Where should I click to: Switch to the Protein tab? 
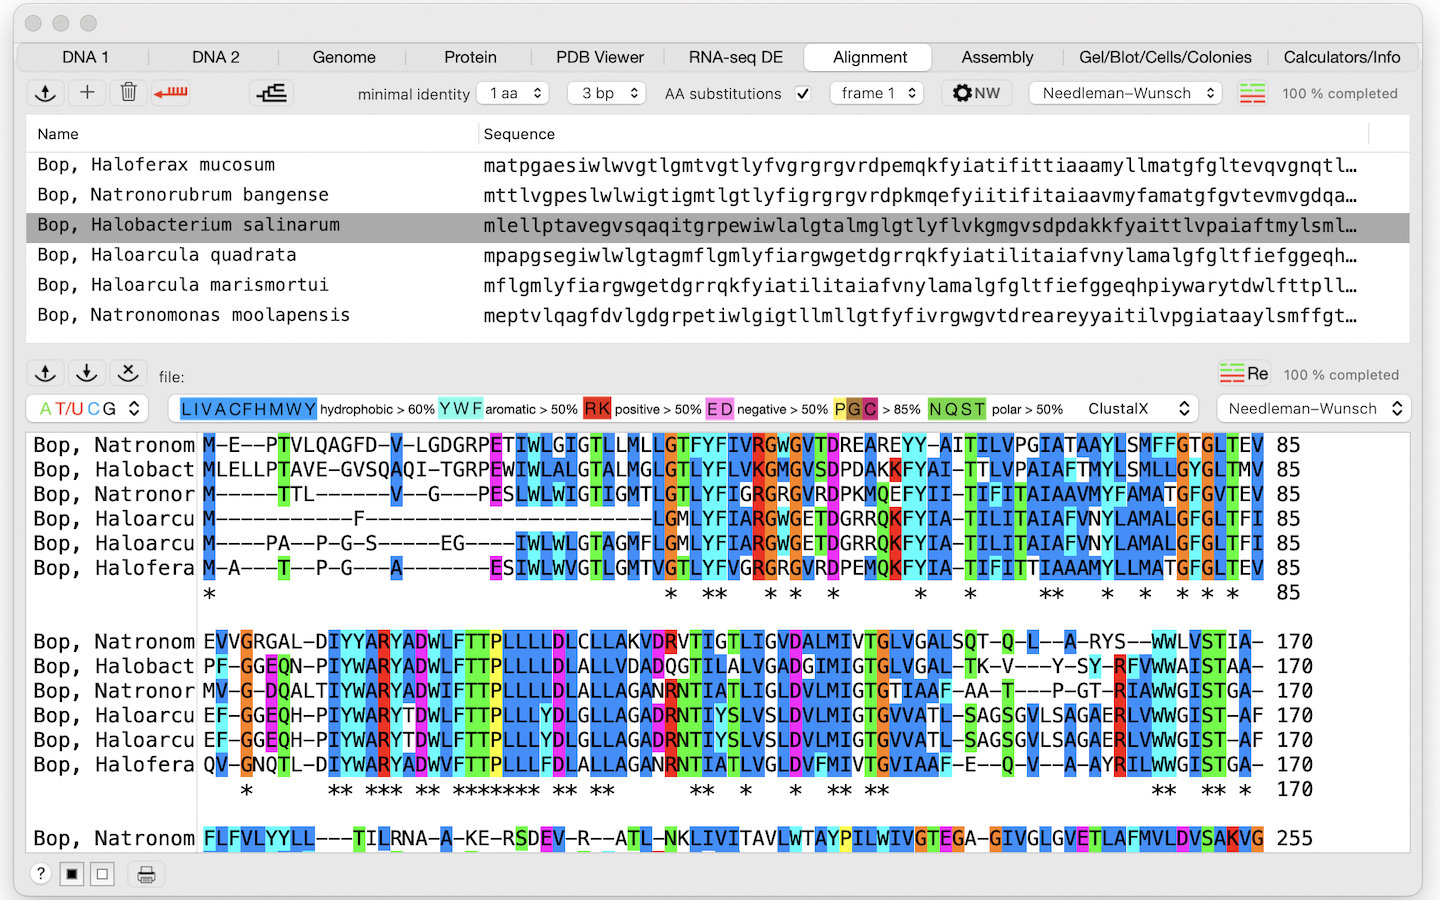[x=471, y=57]
